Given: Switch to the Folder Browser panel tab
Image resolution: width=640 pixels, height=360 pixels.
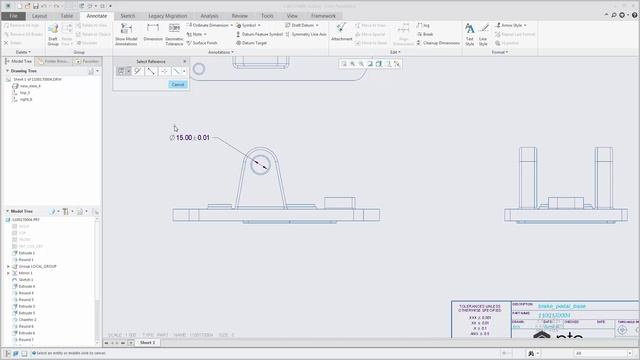Looking at the screenshot, I should pyautogui.click(x=54, y=61).
